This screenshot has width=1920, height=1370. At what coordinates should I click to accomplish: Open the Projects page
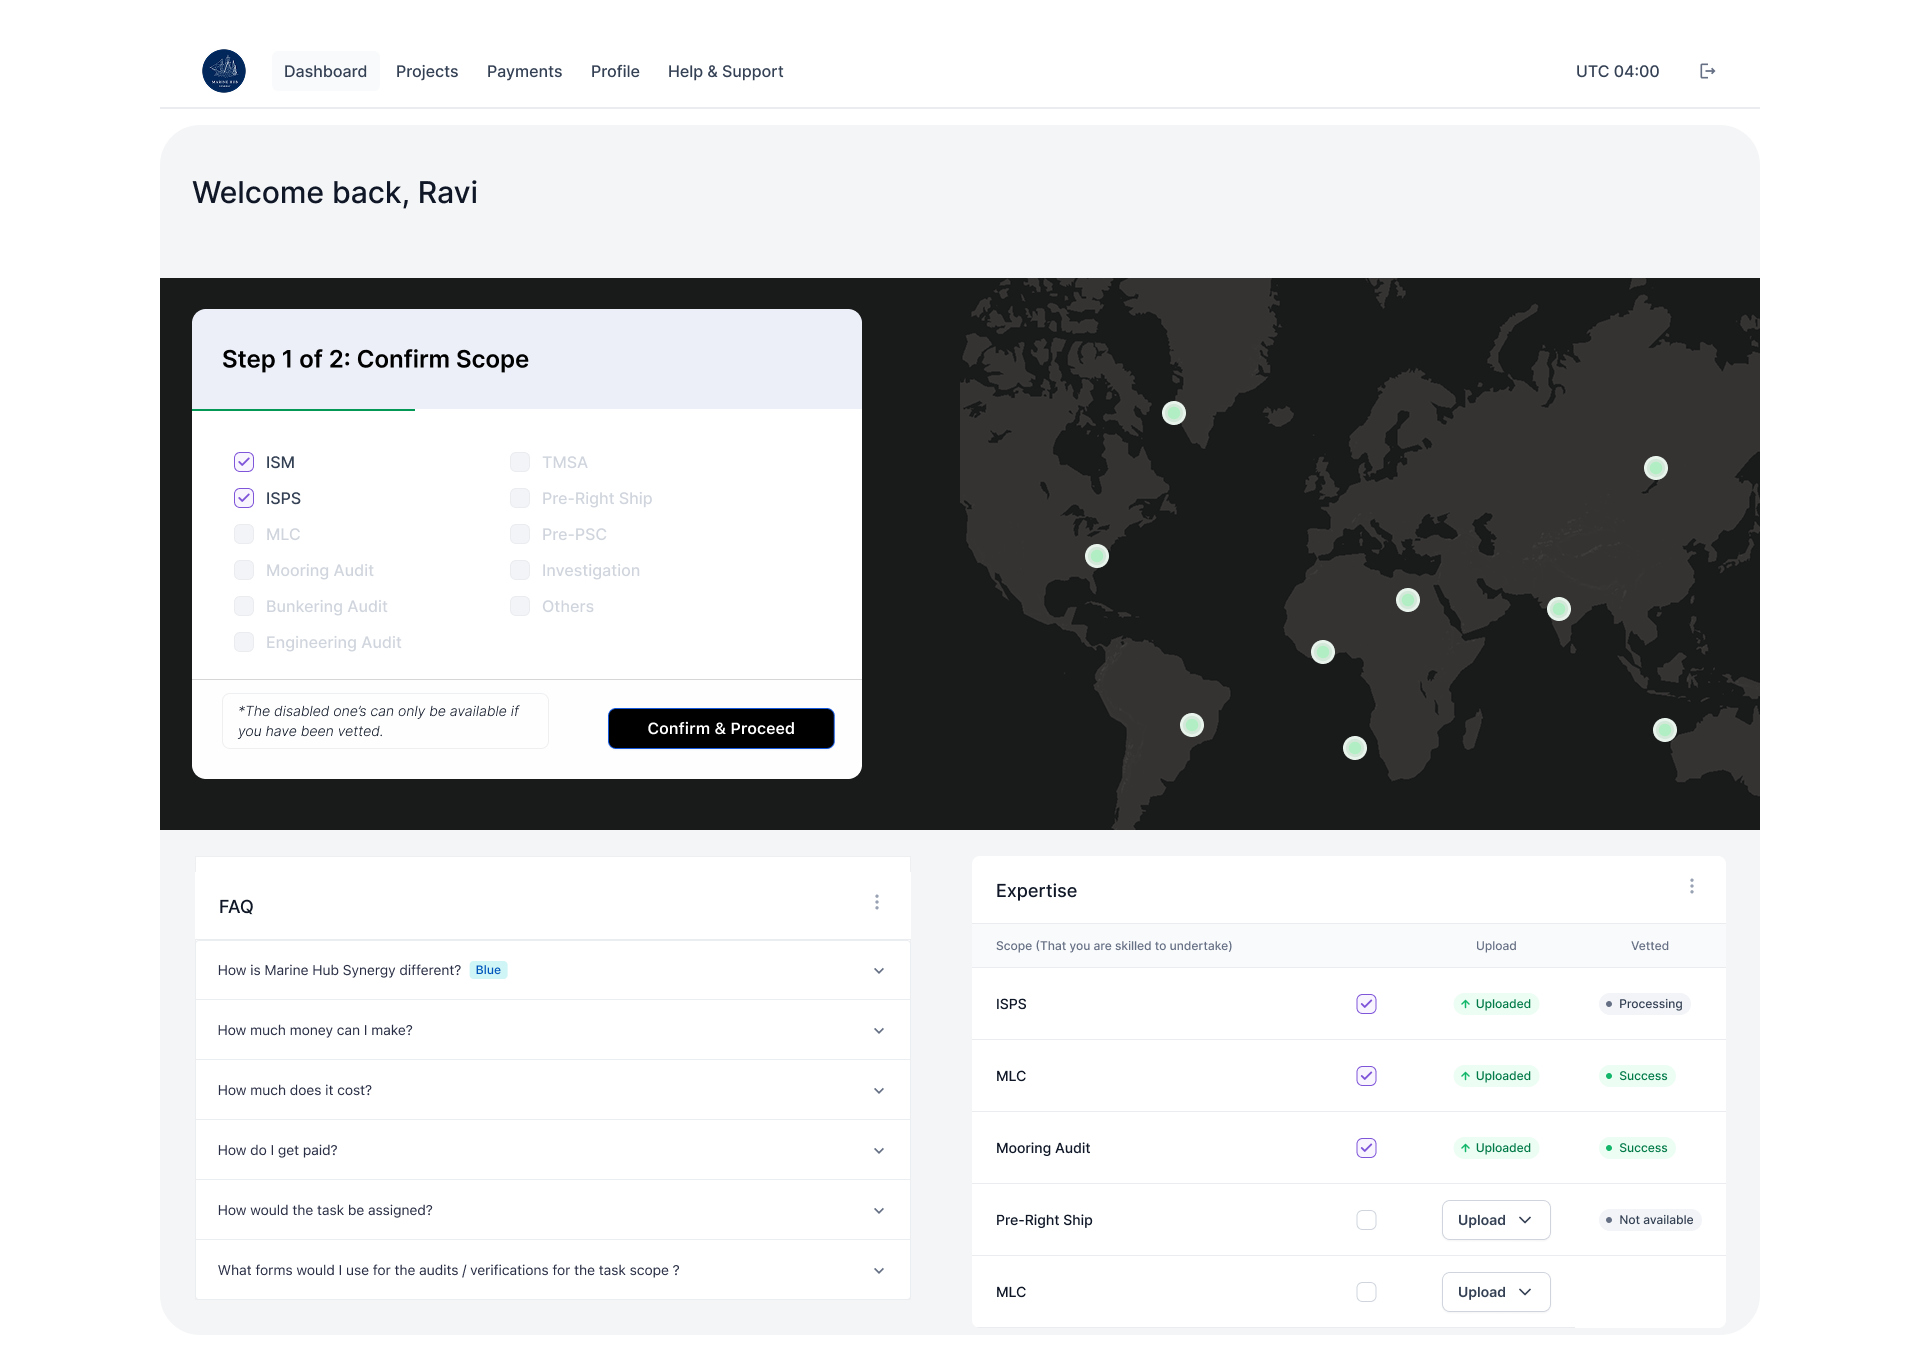click(427, 71)
